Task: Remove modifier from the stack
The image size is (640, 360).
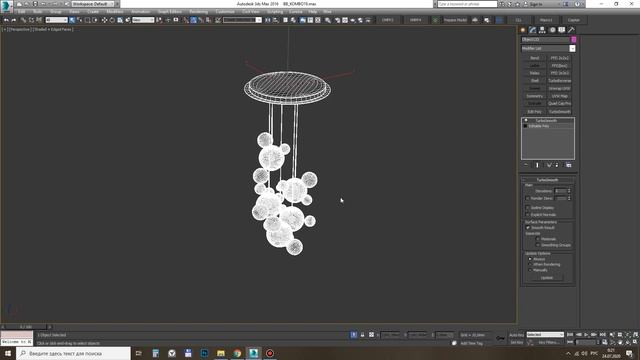Action: coord(557,165)
